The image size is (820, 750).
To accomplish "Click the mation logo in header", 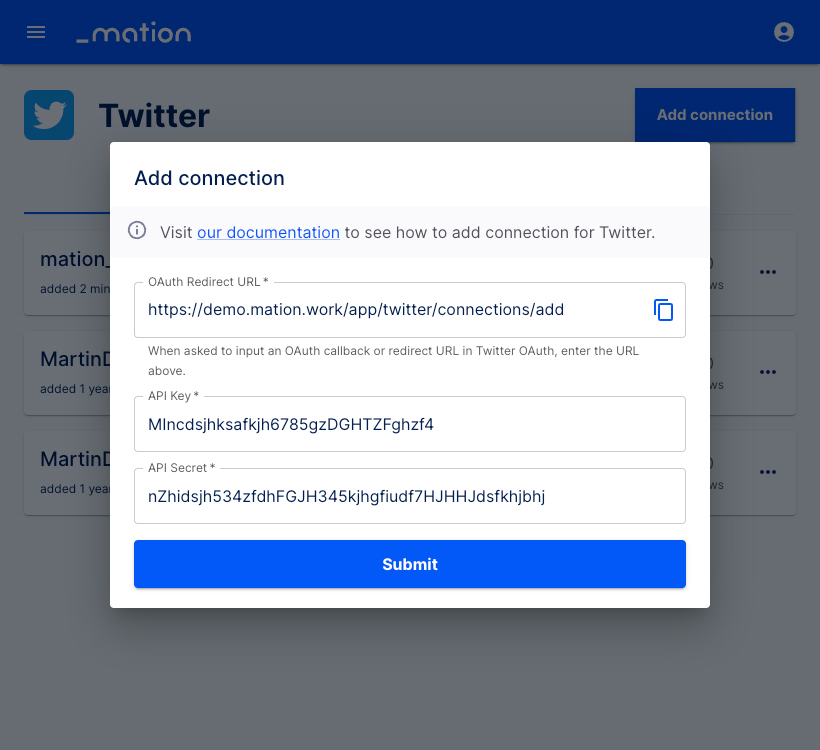I will (134, 32).
